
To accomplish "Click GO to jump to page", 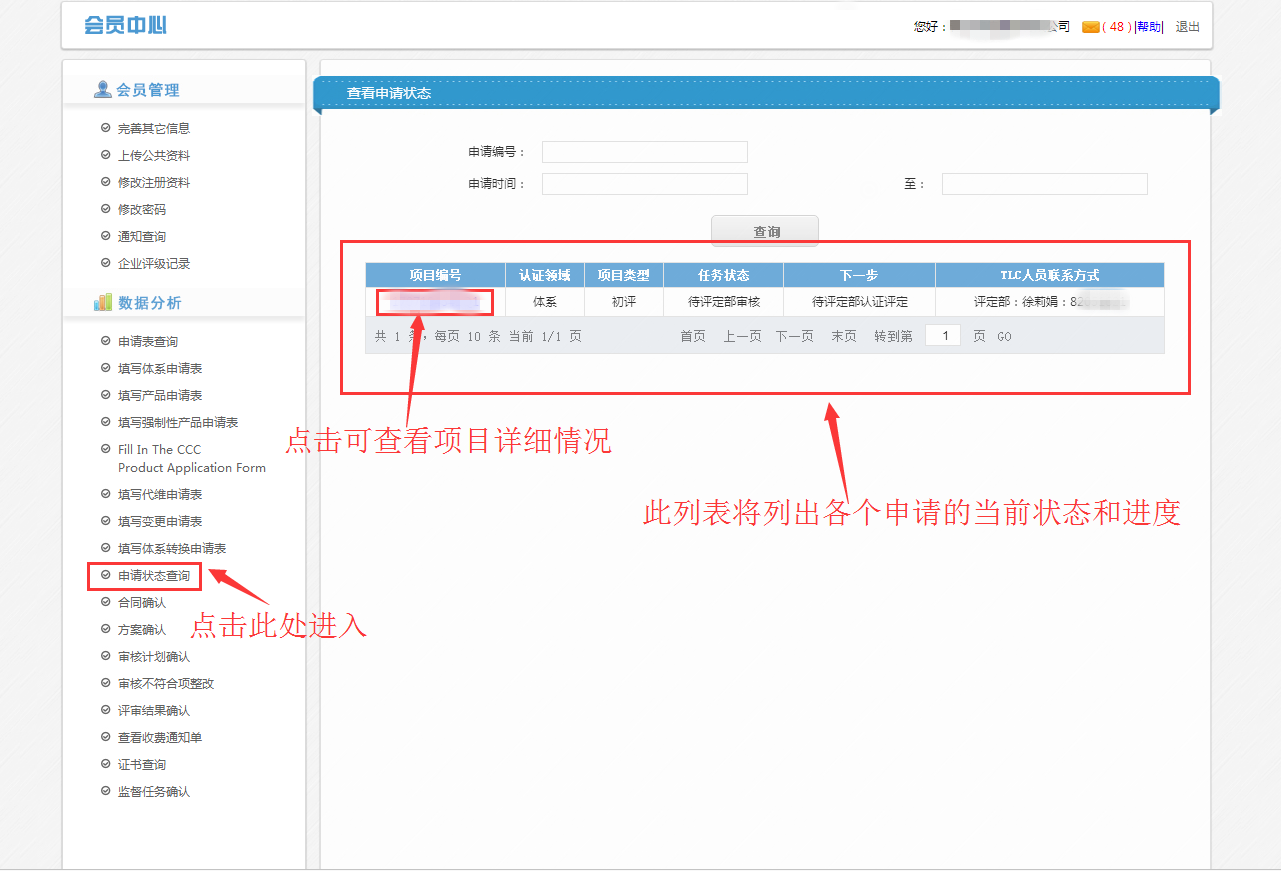I will point(1004,337).
